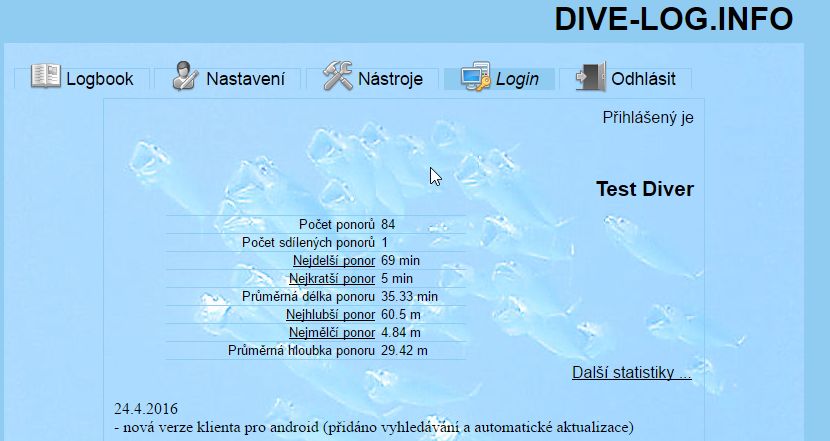Open the Logbook tab label
The image size is (830, 441).
click(x=100, y=79)
